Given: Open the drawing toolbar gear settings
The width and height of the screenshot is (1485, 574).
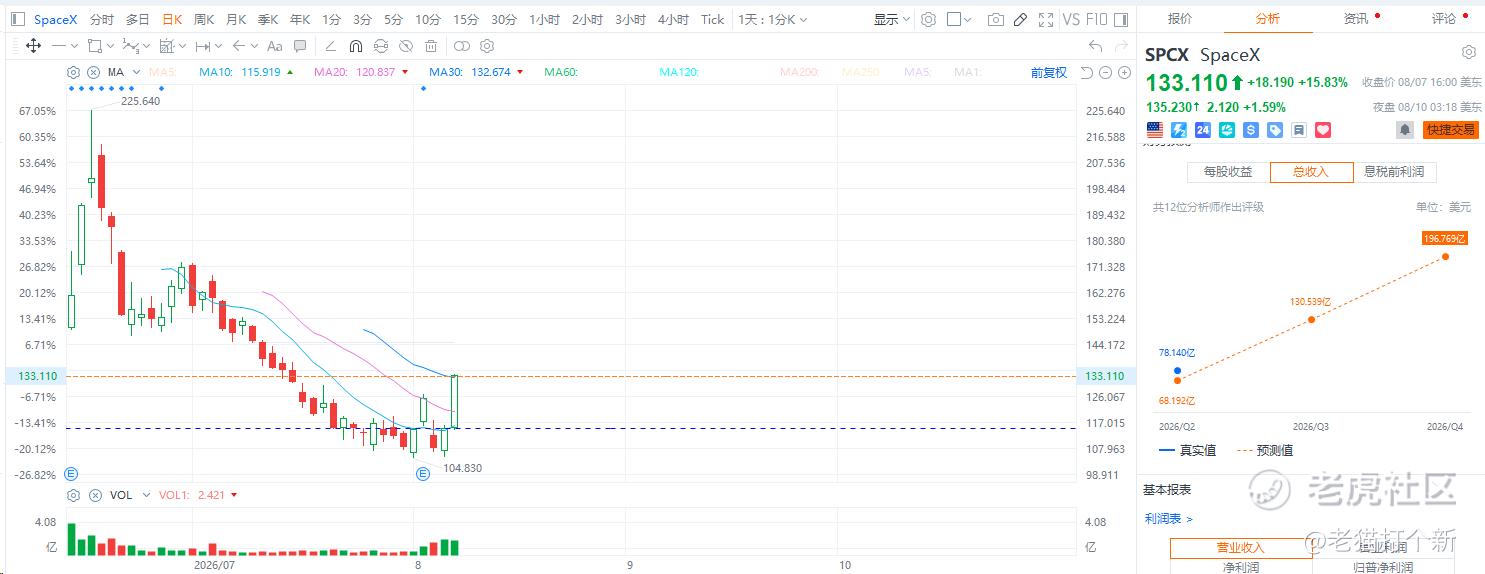Looking at the screenshot, I should pyautogui.click(x=487, y=46).
